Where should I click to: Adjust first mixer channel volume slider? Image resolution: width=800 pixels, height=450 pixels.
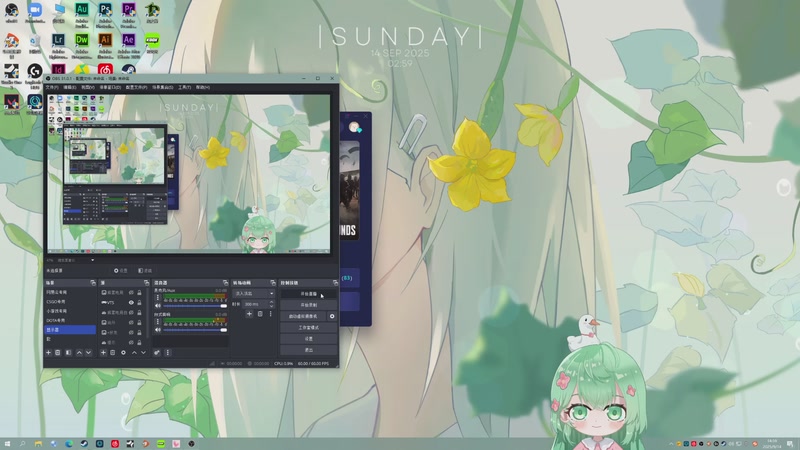[x=195, y=306]
